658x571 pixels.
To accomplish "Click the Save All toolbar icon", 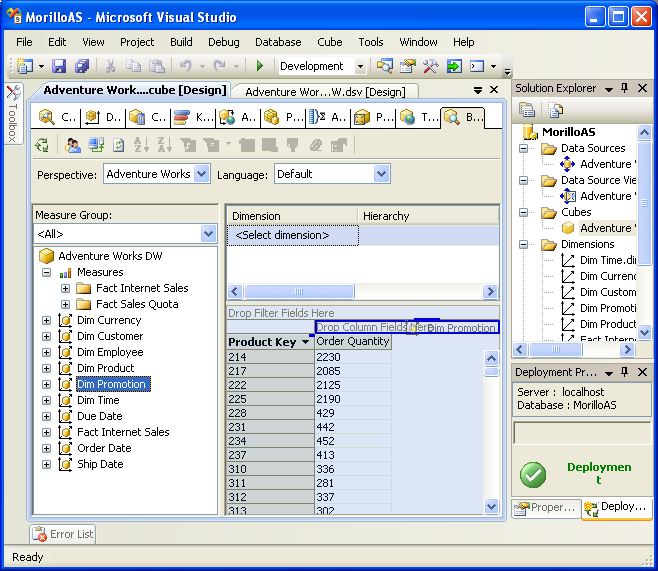I will coord(82,66).
